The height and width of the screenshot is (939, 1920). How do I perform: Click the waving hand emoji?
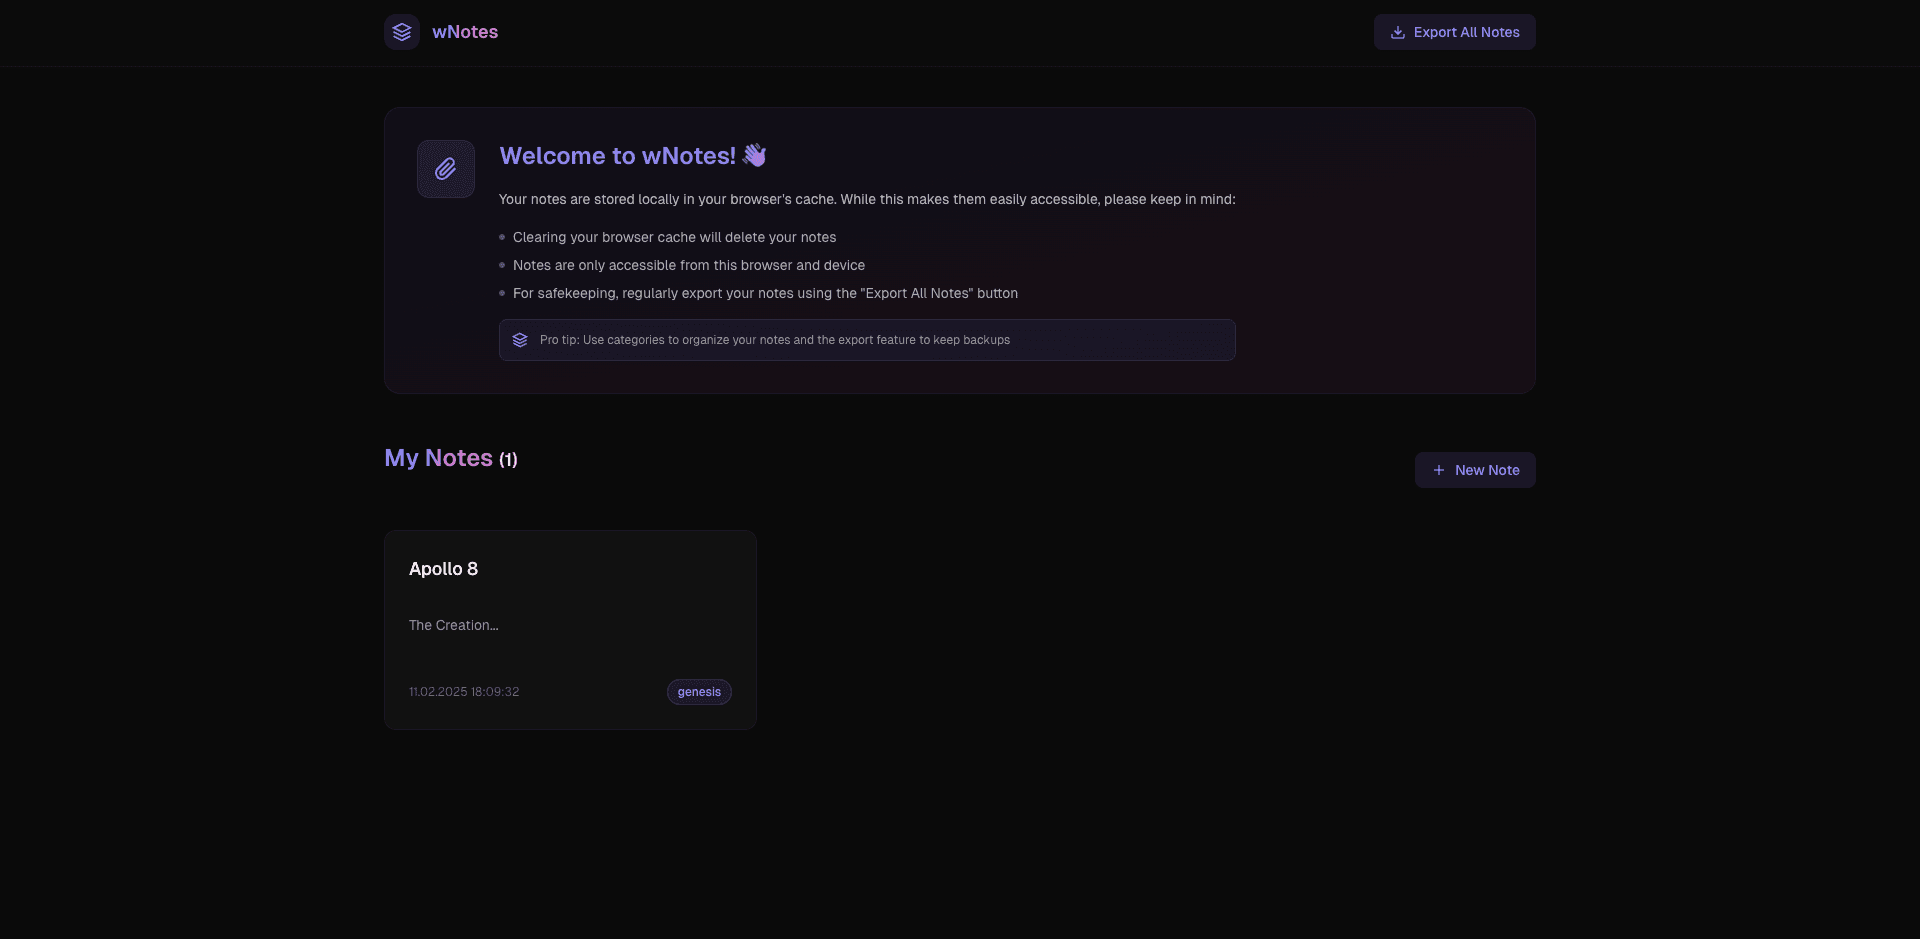pos(755,155)
